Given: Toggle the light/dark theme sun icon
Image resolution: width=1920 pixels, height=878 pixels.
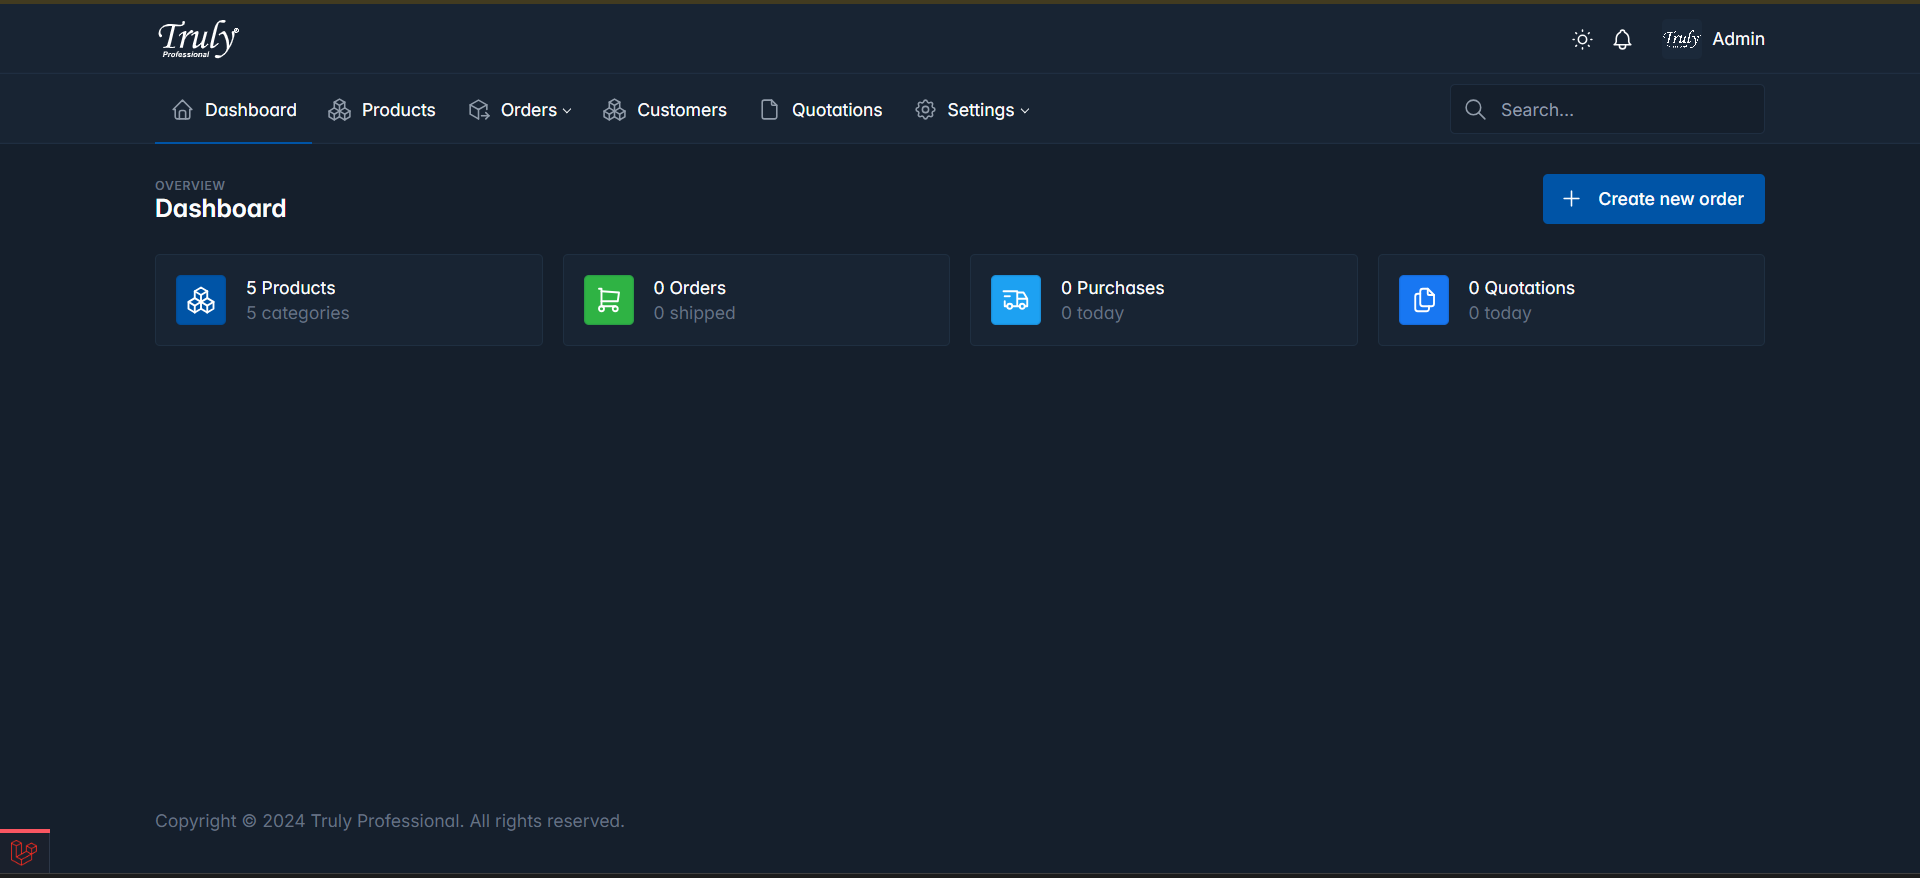Looking at the screenshot, I should click(x=1582, y=40).
